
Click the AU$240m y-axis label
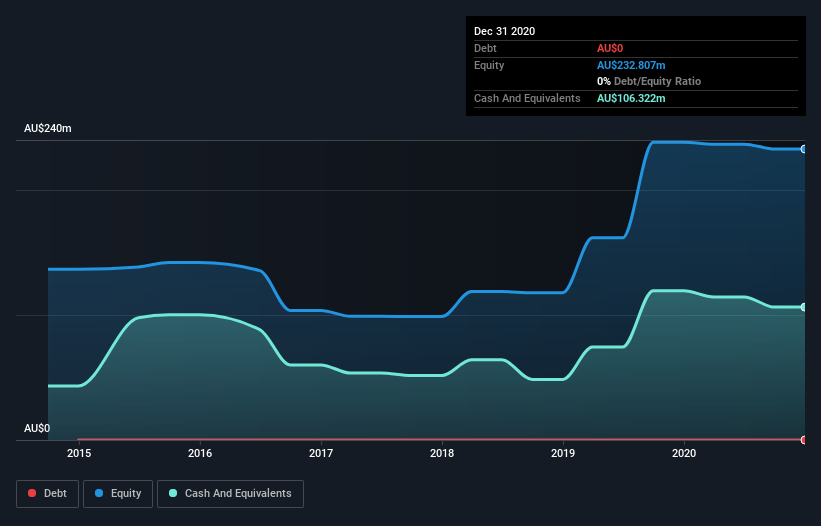pos(48,128)
